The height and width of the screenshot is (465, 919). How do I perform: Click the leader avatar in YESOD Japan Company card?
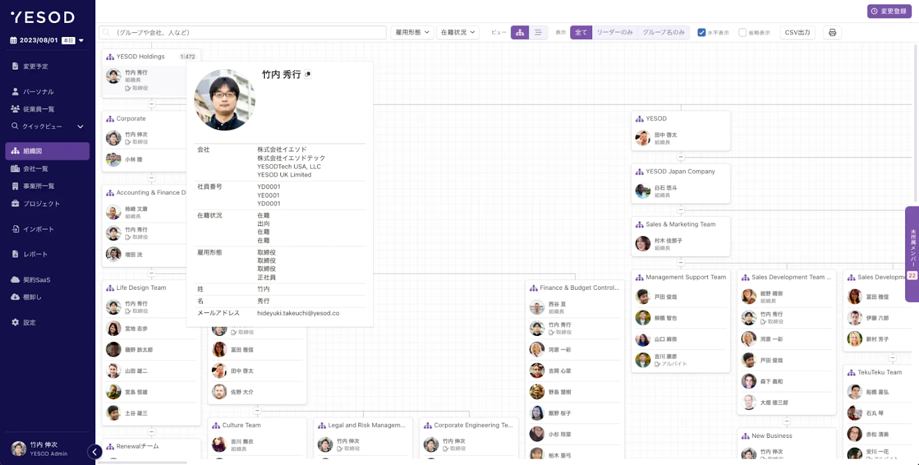pyautogui.click(x=643, y=191)
